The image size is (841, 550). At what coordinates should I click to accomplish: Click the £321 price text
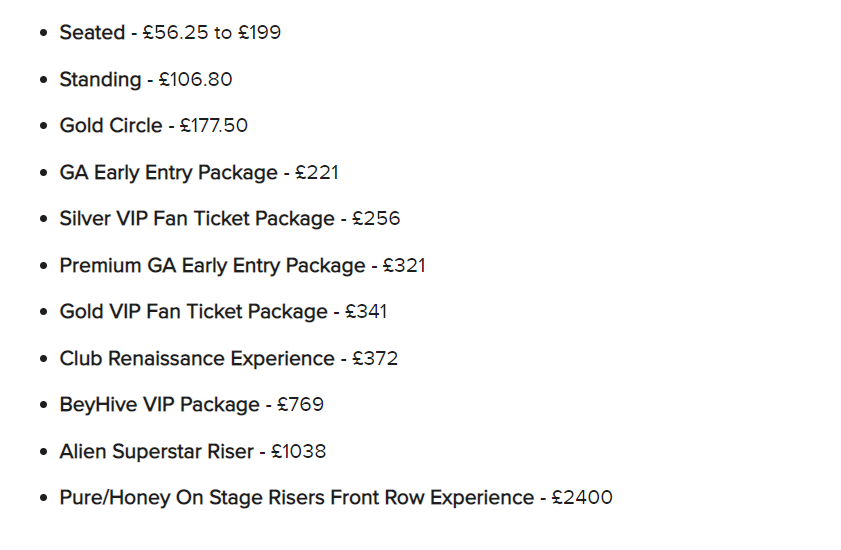coord(404,266)
